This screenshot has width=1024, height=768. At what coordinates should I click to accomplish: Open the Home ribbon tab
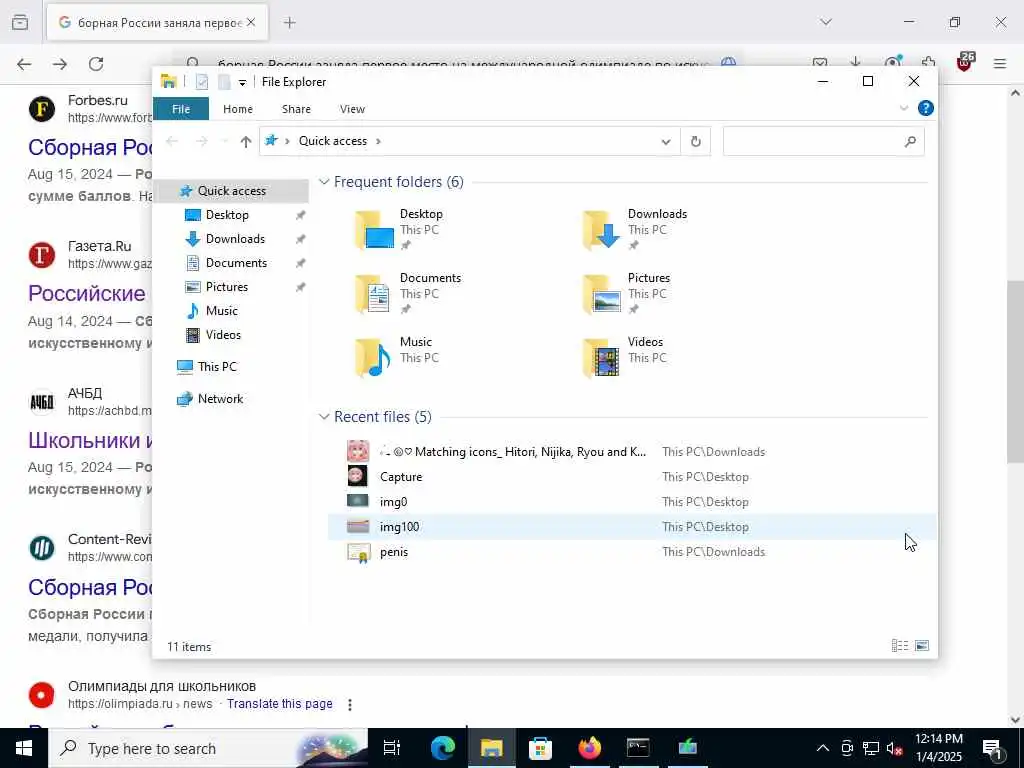238,109
